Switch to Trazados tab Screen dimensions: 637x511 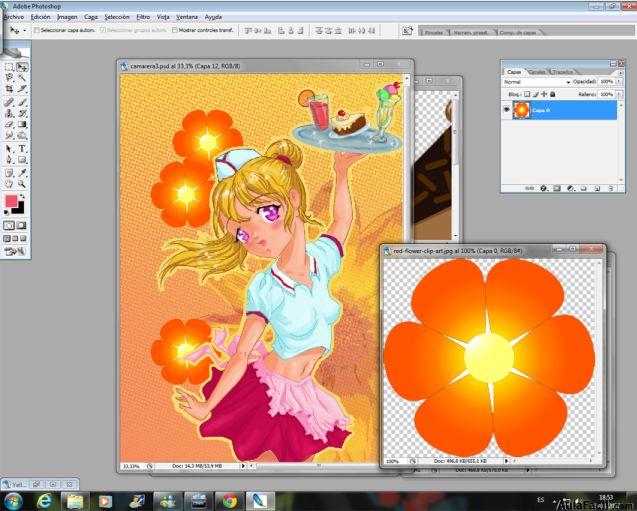pyautogui.click(x=563, y=72)
